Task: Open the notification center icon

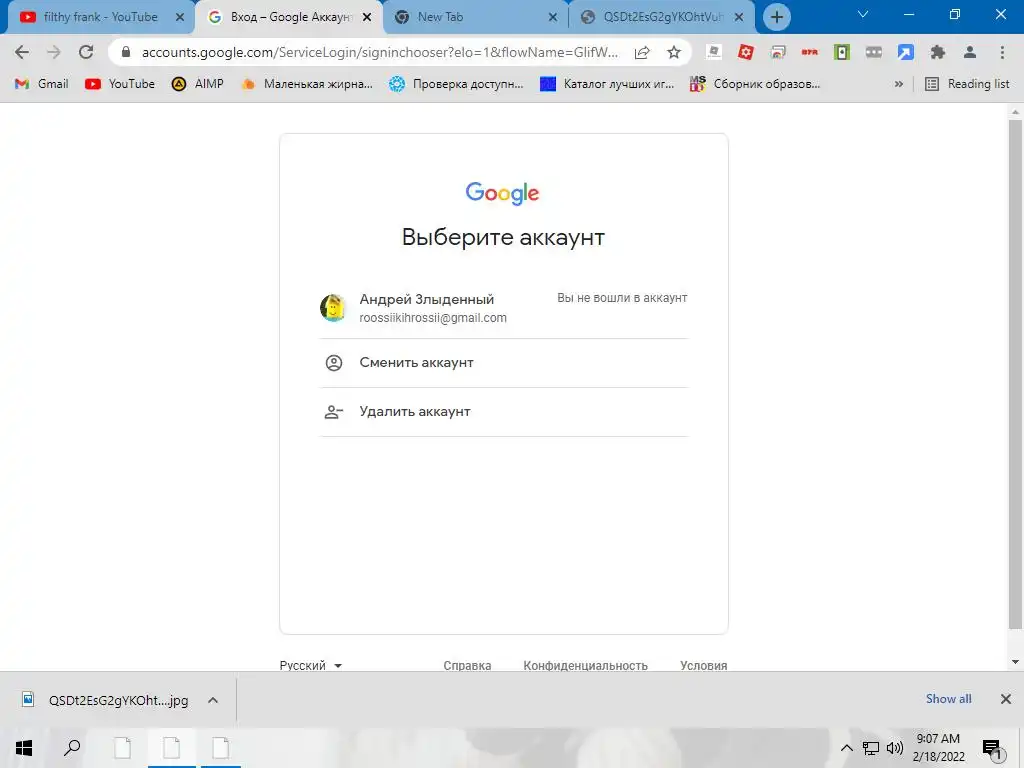Action: pyautogui.click(x=993, y=749)
